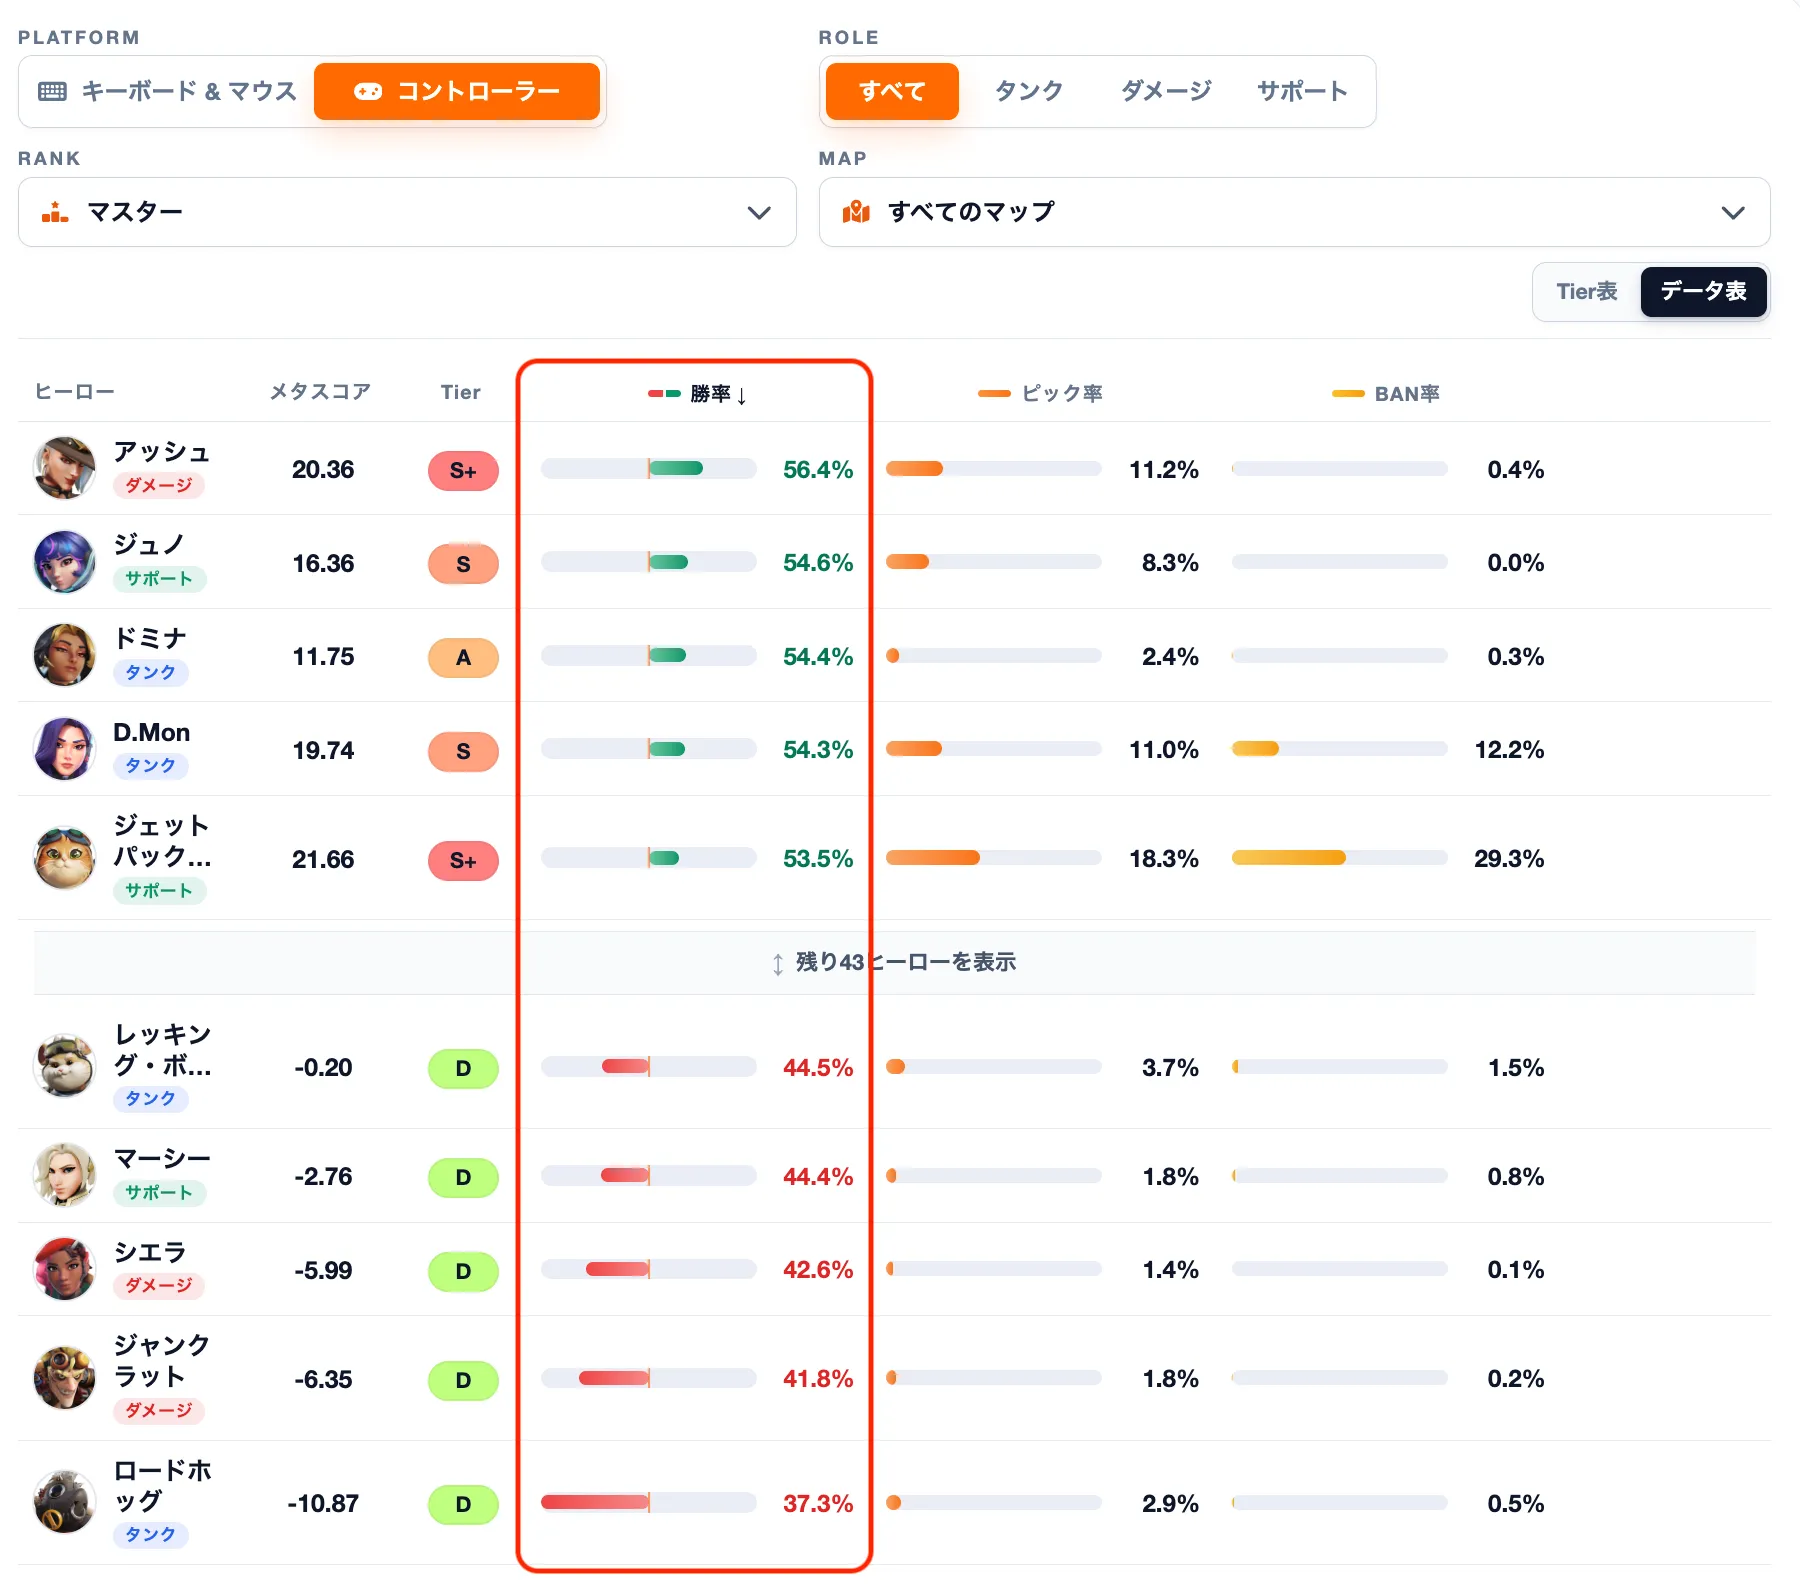Image resolution: width=1800 pixels, height=1592 pixels.
Task: Click meta score 21.66
Action: pos(323,859)
